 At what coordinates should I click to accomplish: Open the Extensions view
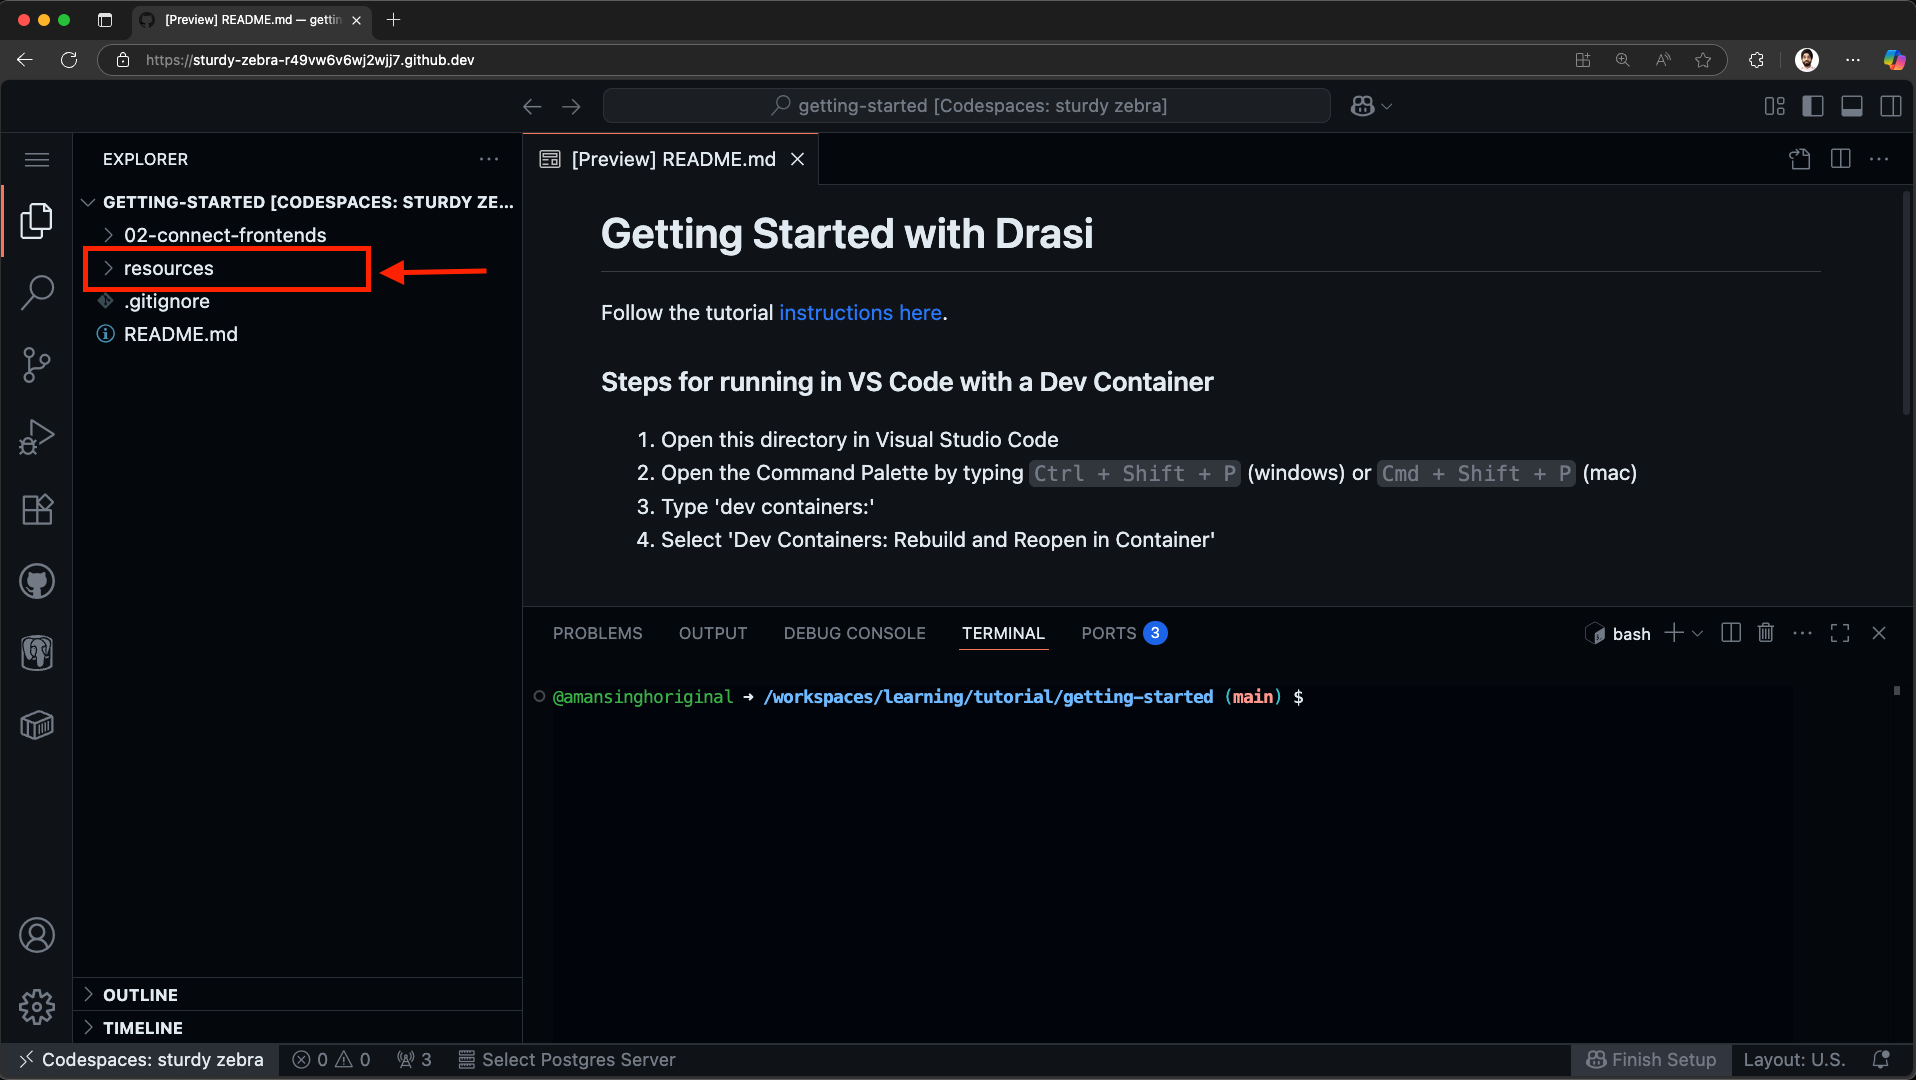(37, 510)
